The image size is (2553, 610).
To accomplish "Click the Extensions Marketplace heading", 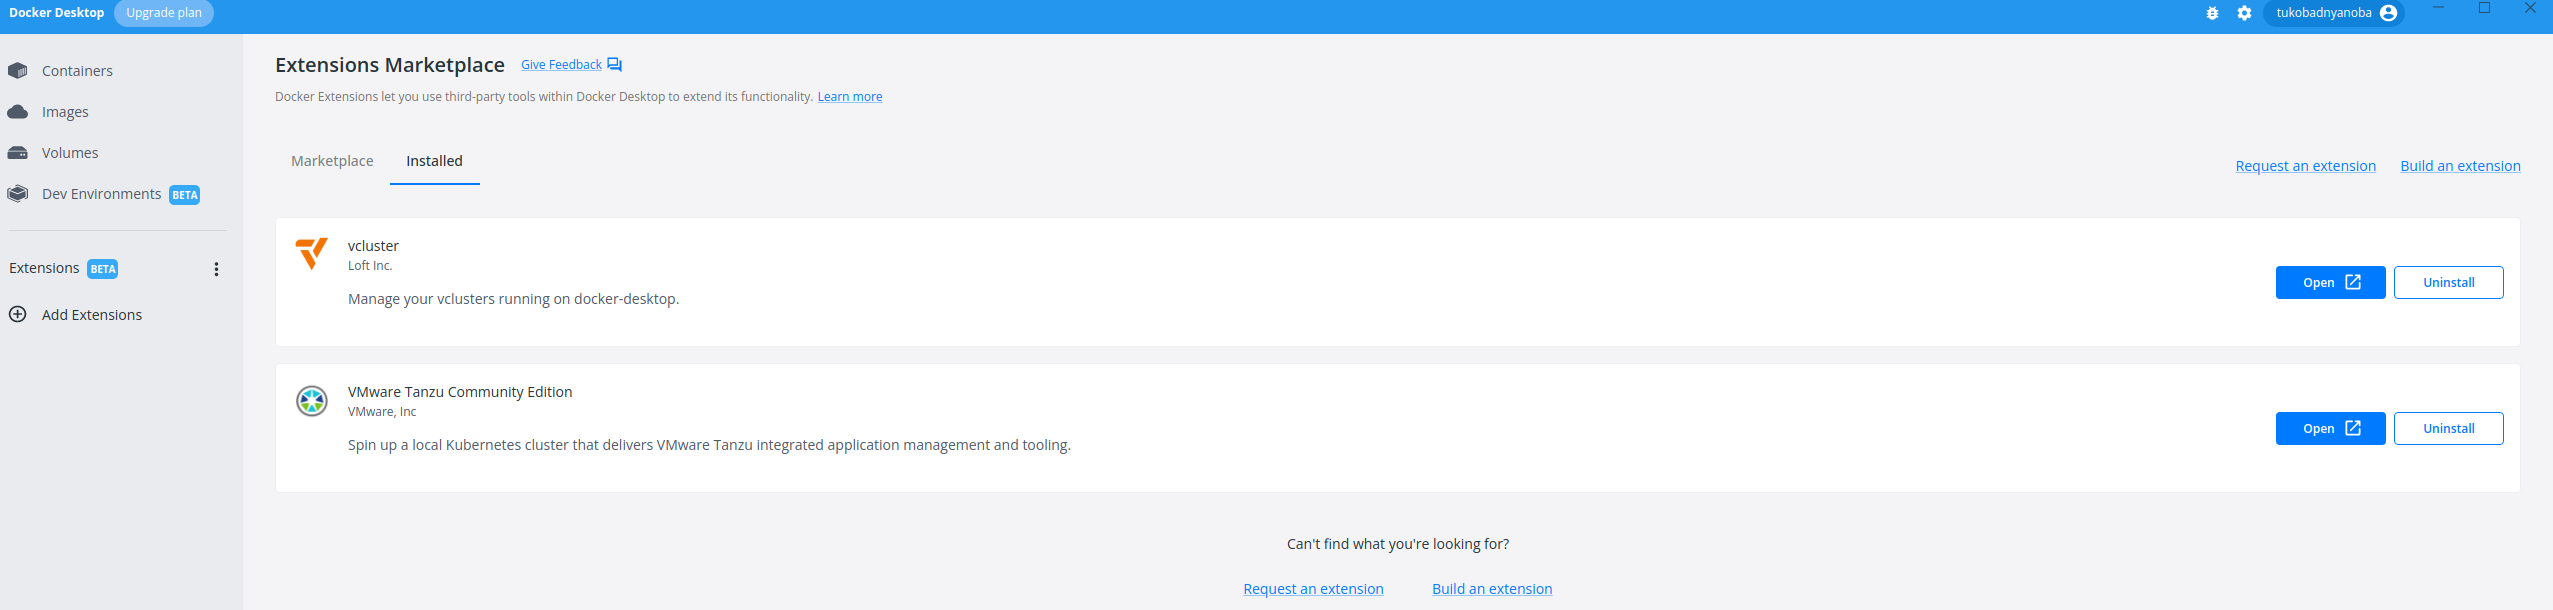I will [390, 65].
